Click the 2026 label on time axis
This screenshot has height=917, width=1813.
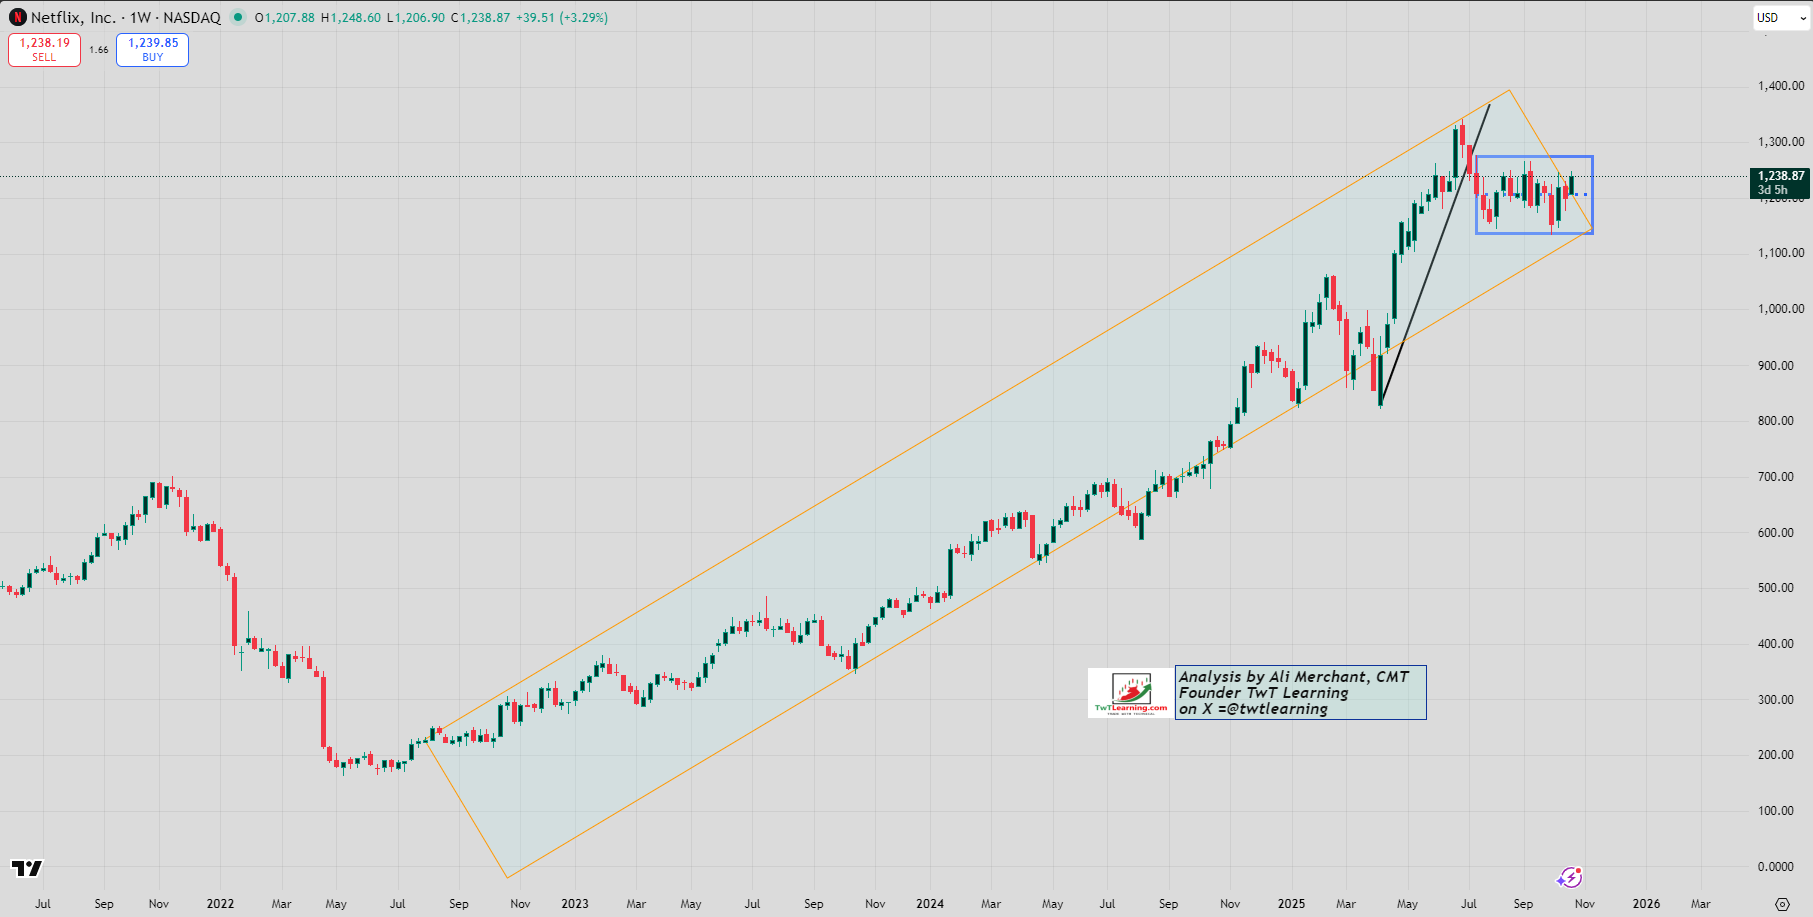(x=1646, y=904)
